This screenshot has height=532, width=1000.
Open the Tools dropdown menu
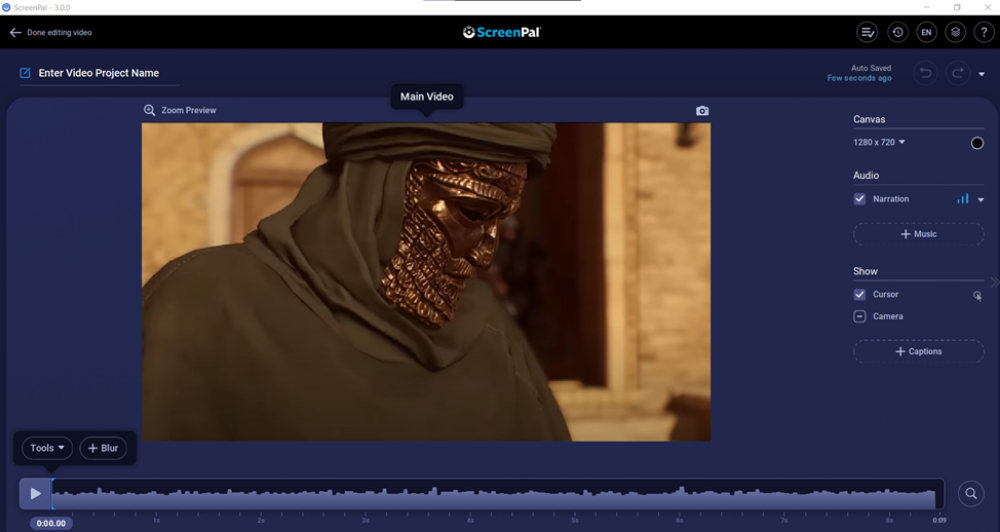[x=47, y=448]
